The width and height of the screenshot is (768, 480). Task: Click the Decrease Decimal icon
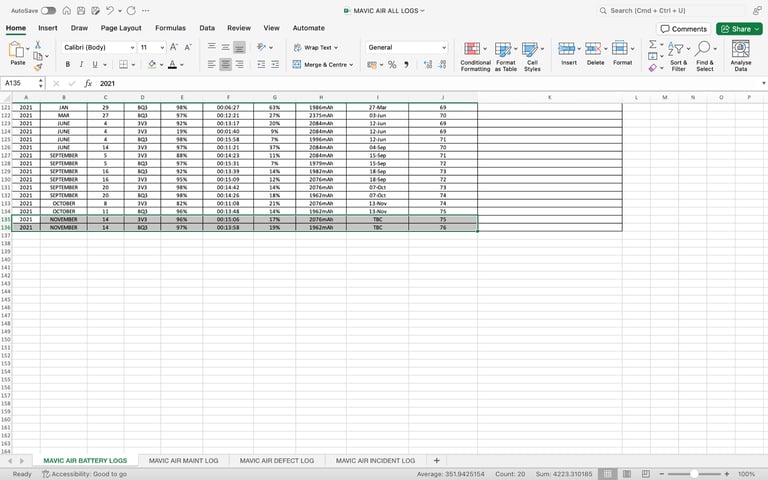pos(442,65)
